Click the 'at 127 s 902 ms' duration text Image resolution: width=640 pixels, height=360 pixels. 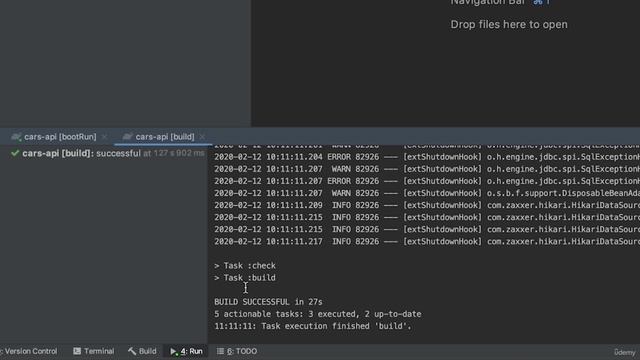click(x=174, y=153)
